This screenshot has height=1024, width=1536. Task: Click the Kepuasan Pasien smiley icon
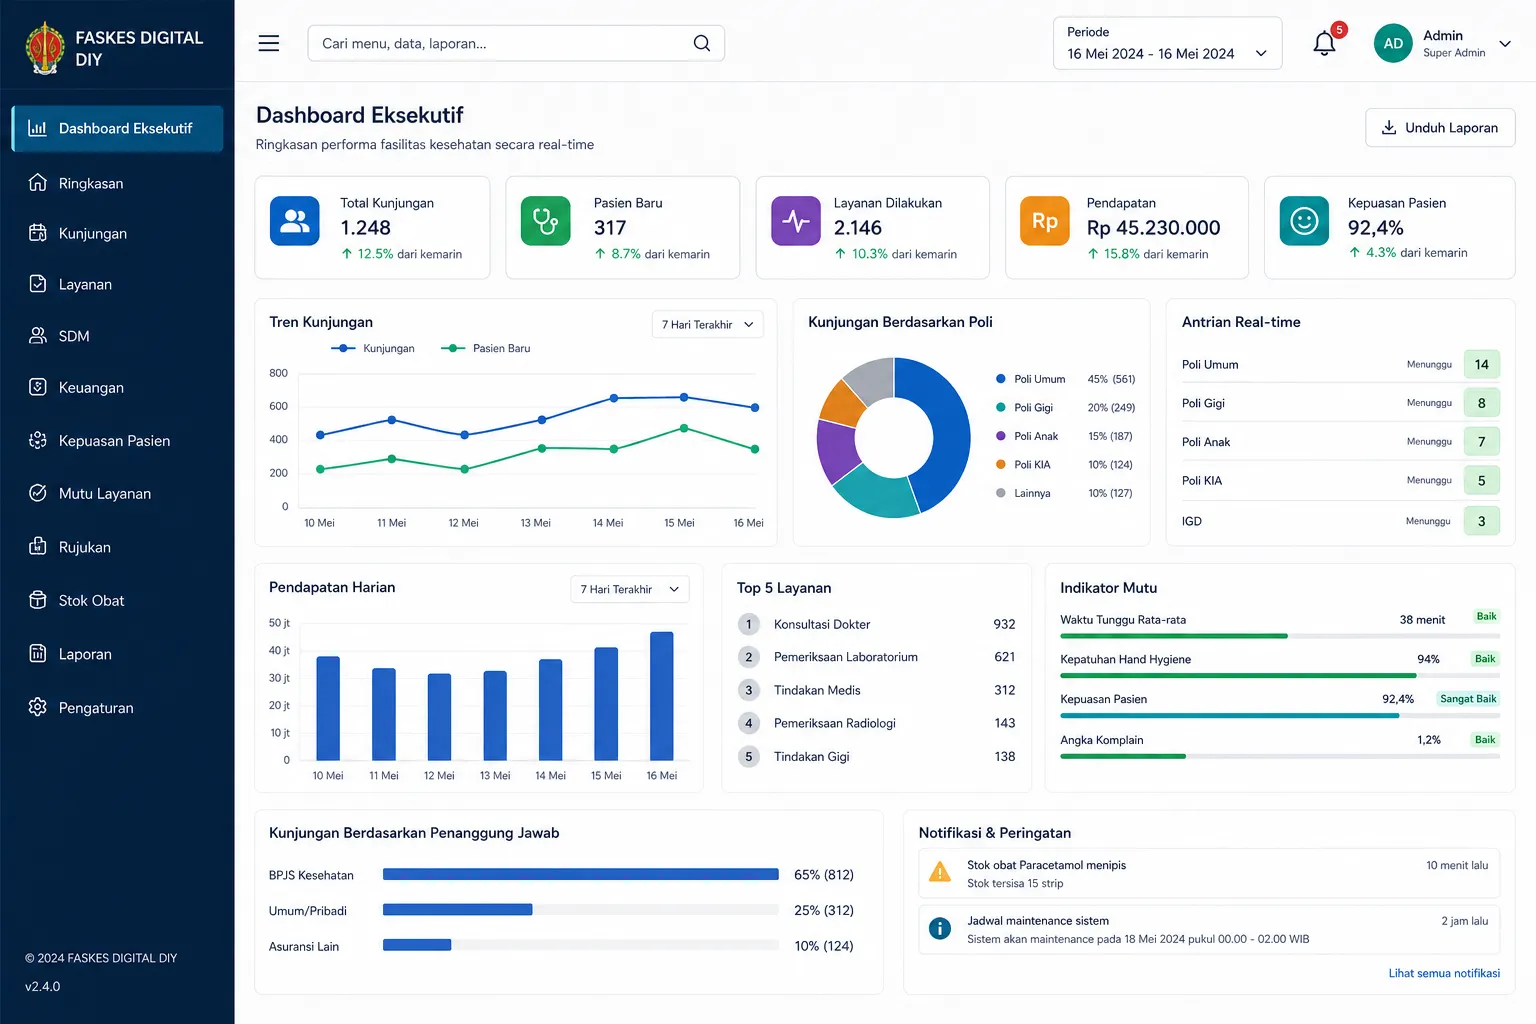[1304, 221]
